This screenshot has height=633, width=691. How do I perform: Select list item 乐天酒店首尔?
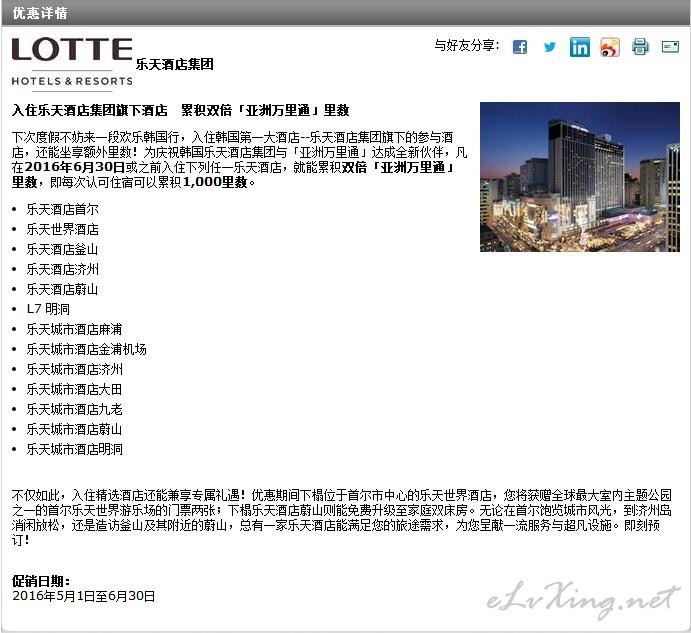pos(62,209)
